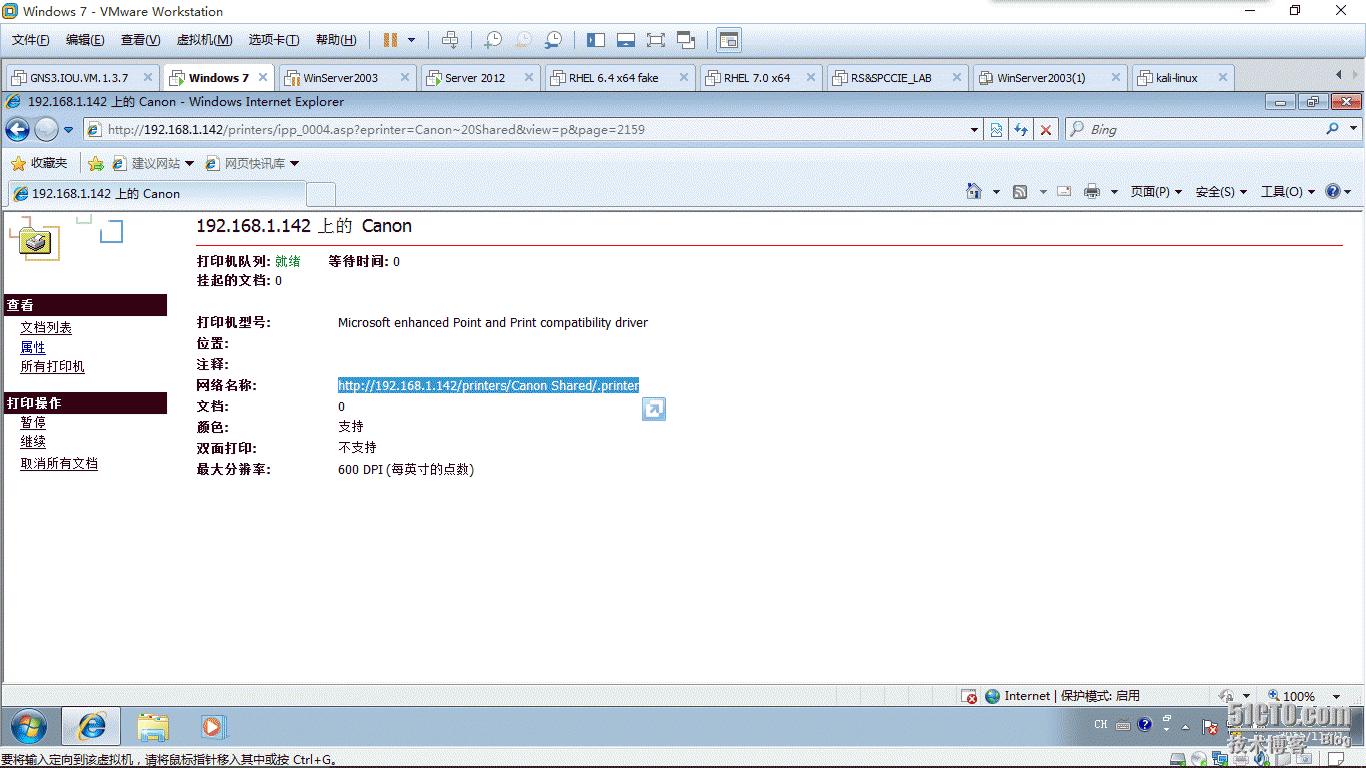Open the Windows Start menu
The width and height of the screenshot is (1366, 768).
point(29,726)
